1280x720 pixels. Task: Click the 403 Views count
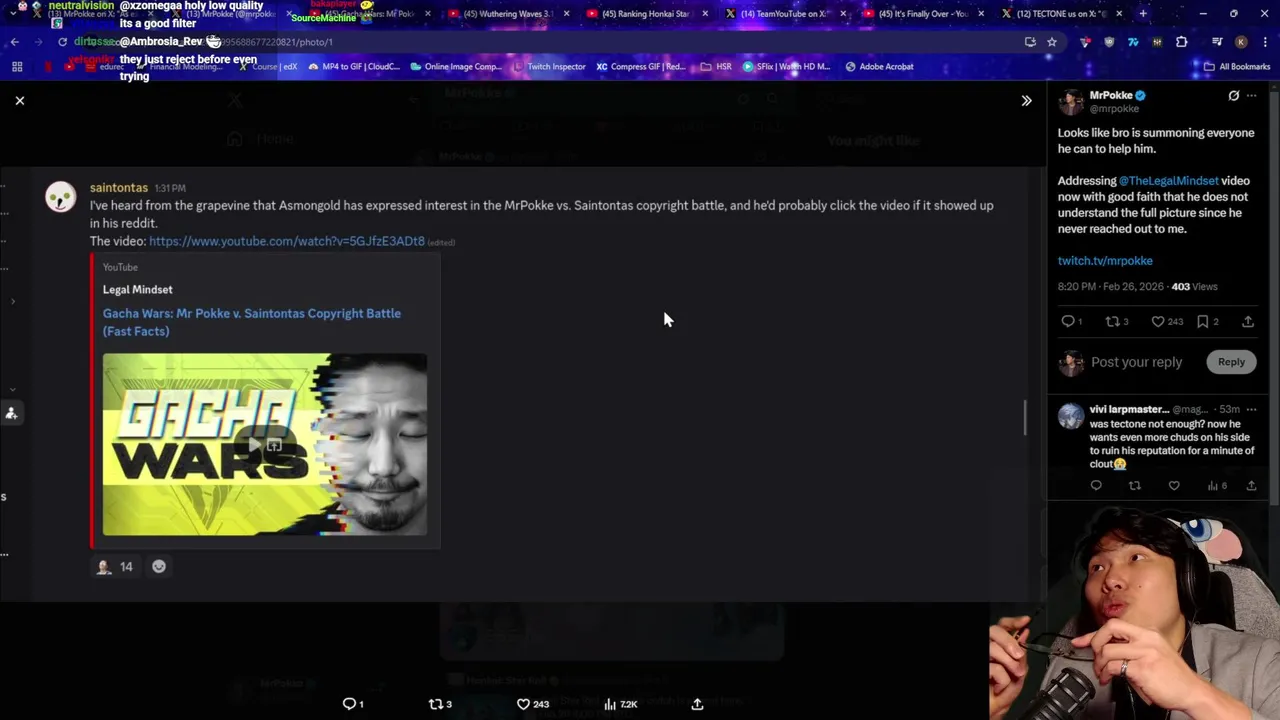pyautogui.click(x=1195, y=287)
